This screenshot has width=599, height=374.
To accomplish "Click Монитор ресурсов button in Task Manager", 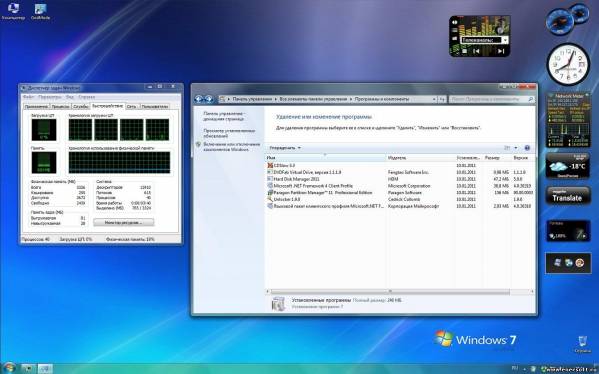I will (x=123, y=222).
